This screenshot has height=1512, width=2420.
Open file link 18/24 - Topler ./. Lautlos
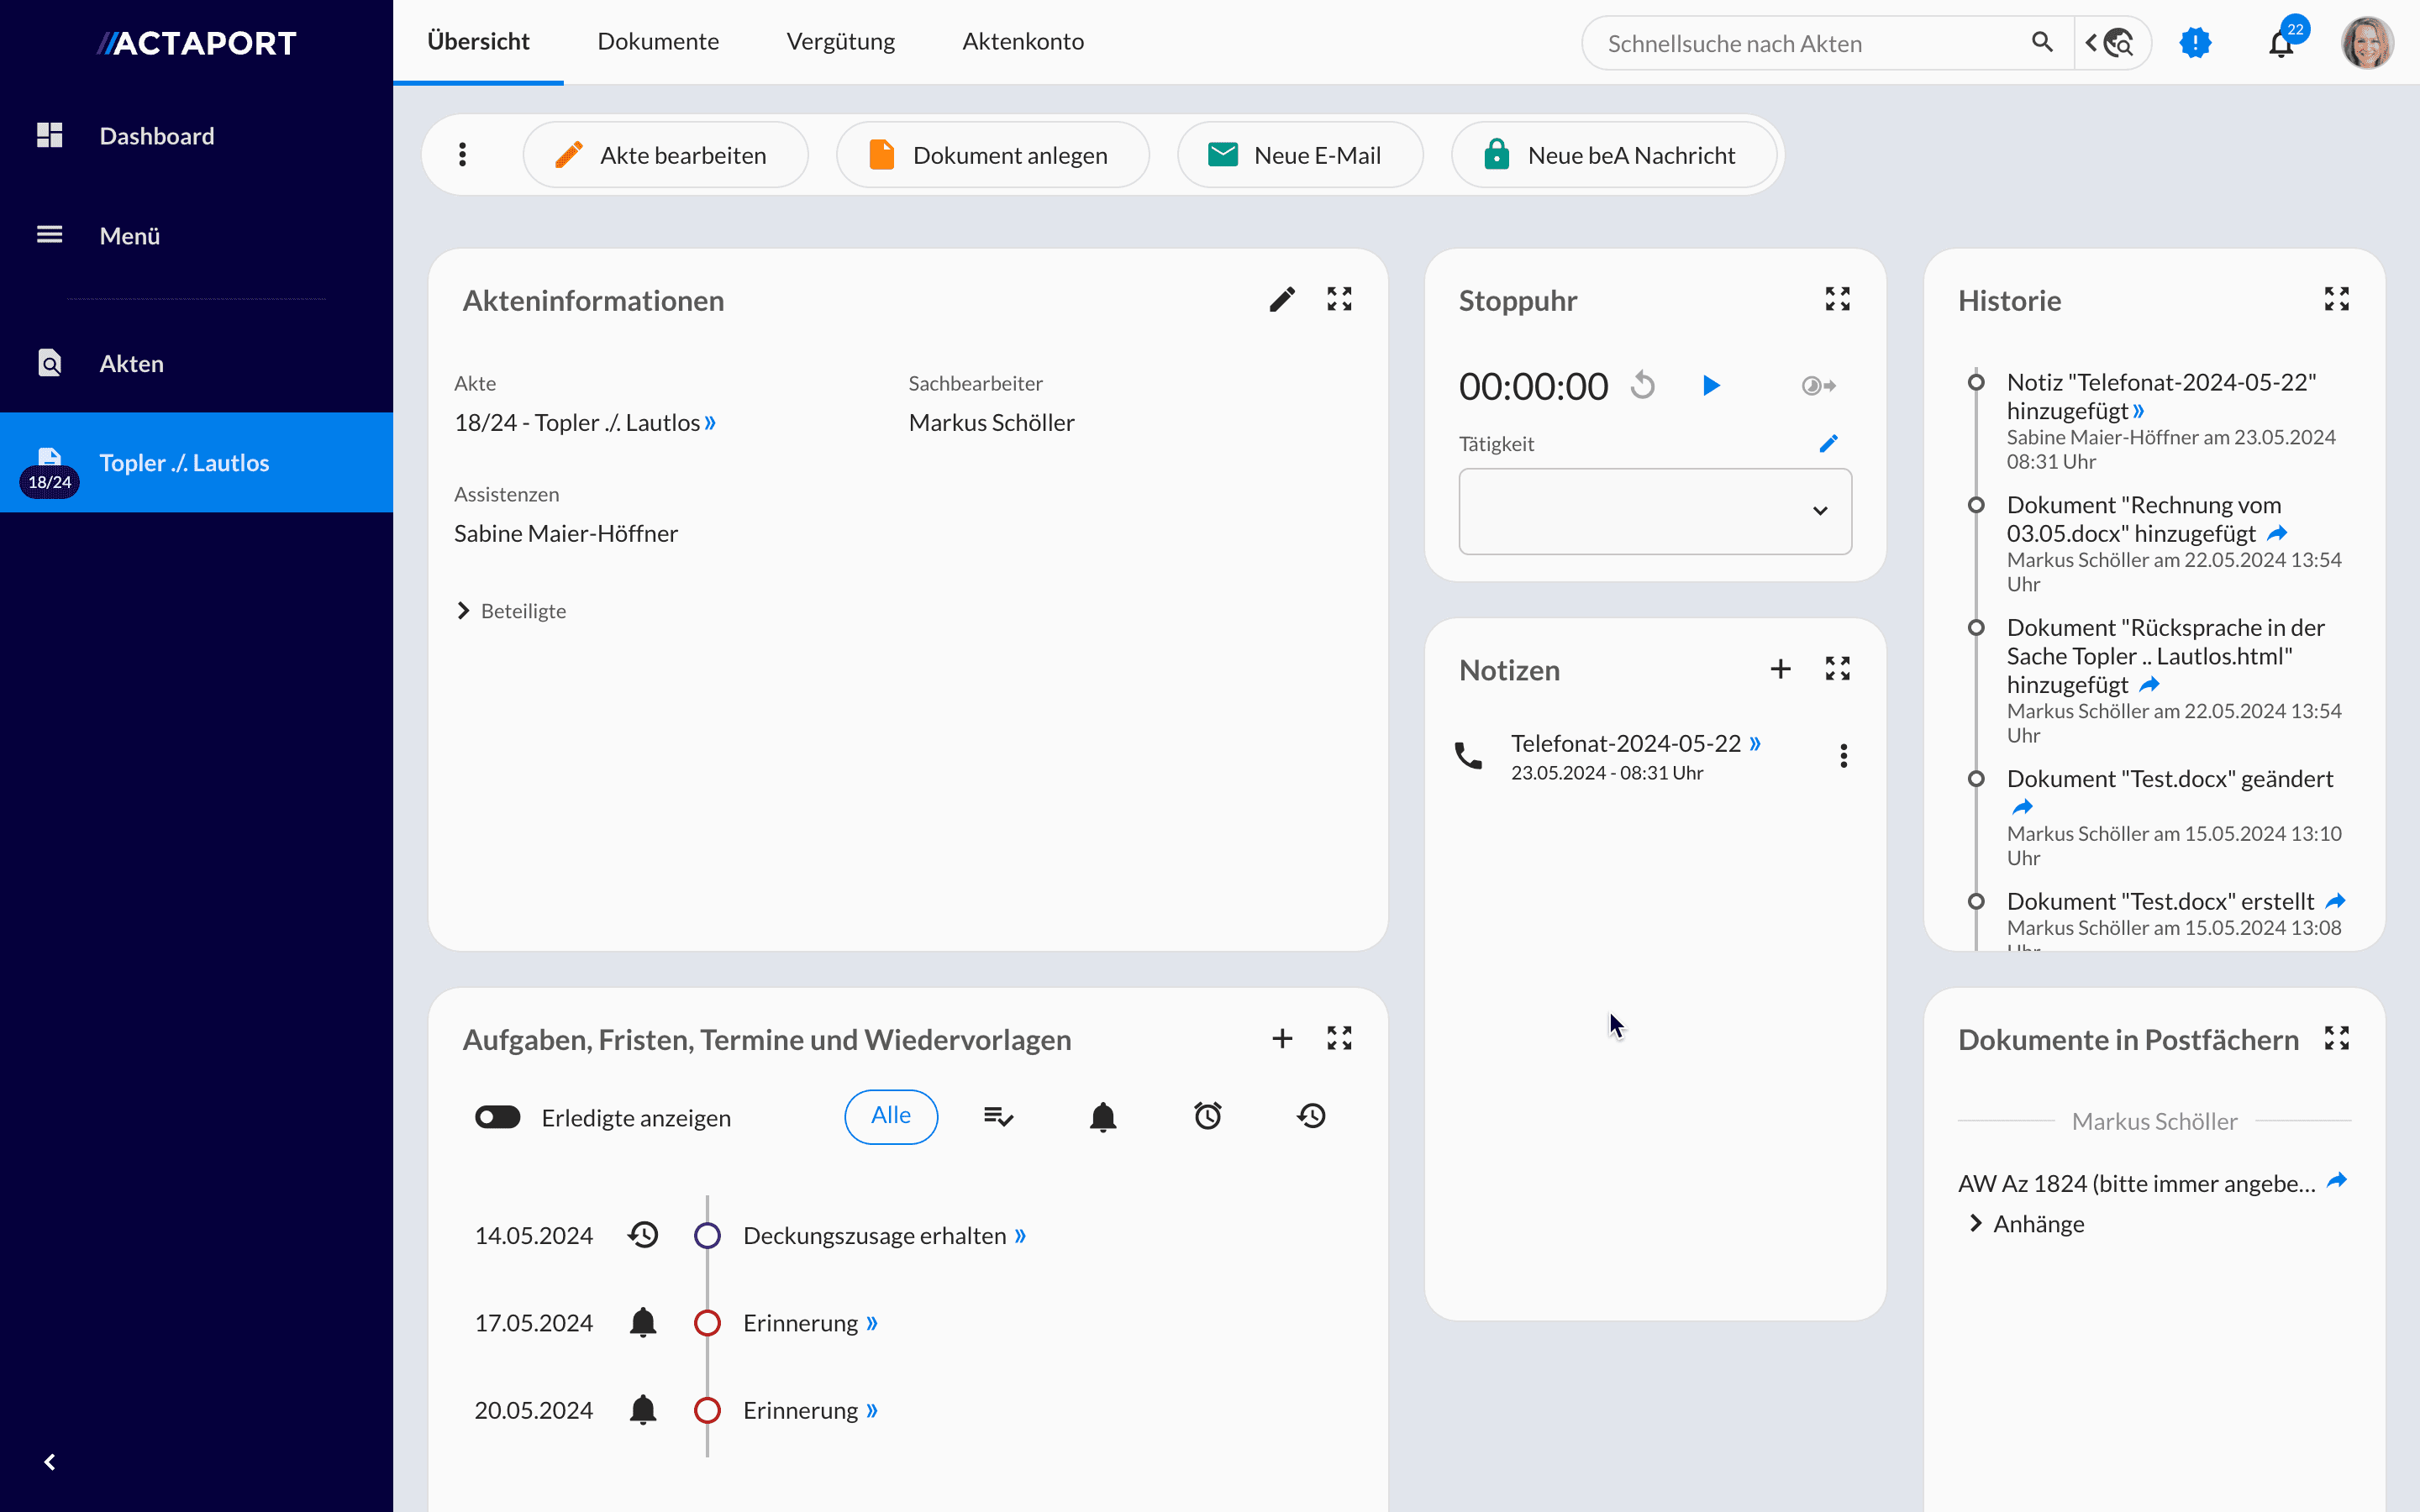tap(585, 422)
